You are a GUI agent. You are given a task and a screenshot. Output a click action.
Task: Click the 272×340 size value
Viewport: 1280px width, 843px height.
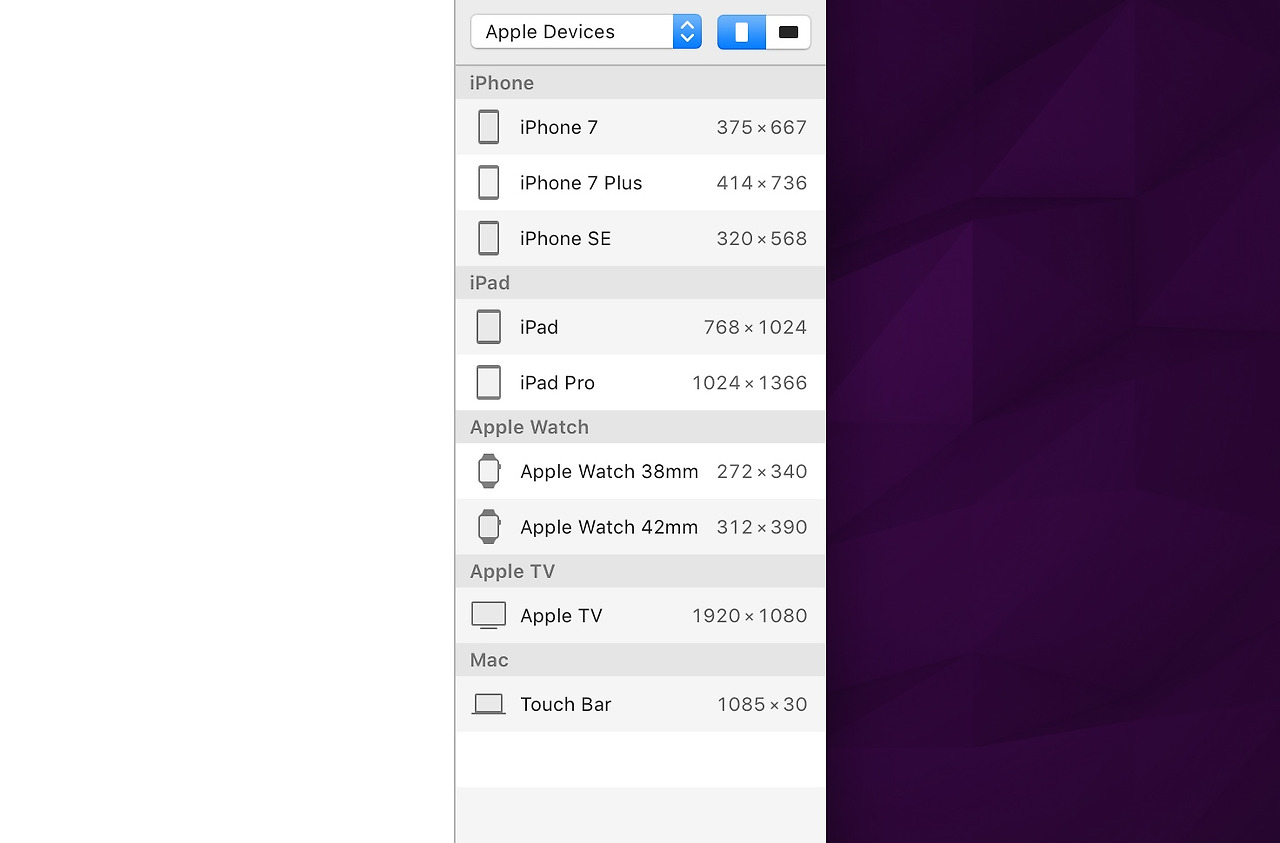pos(761,471)
